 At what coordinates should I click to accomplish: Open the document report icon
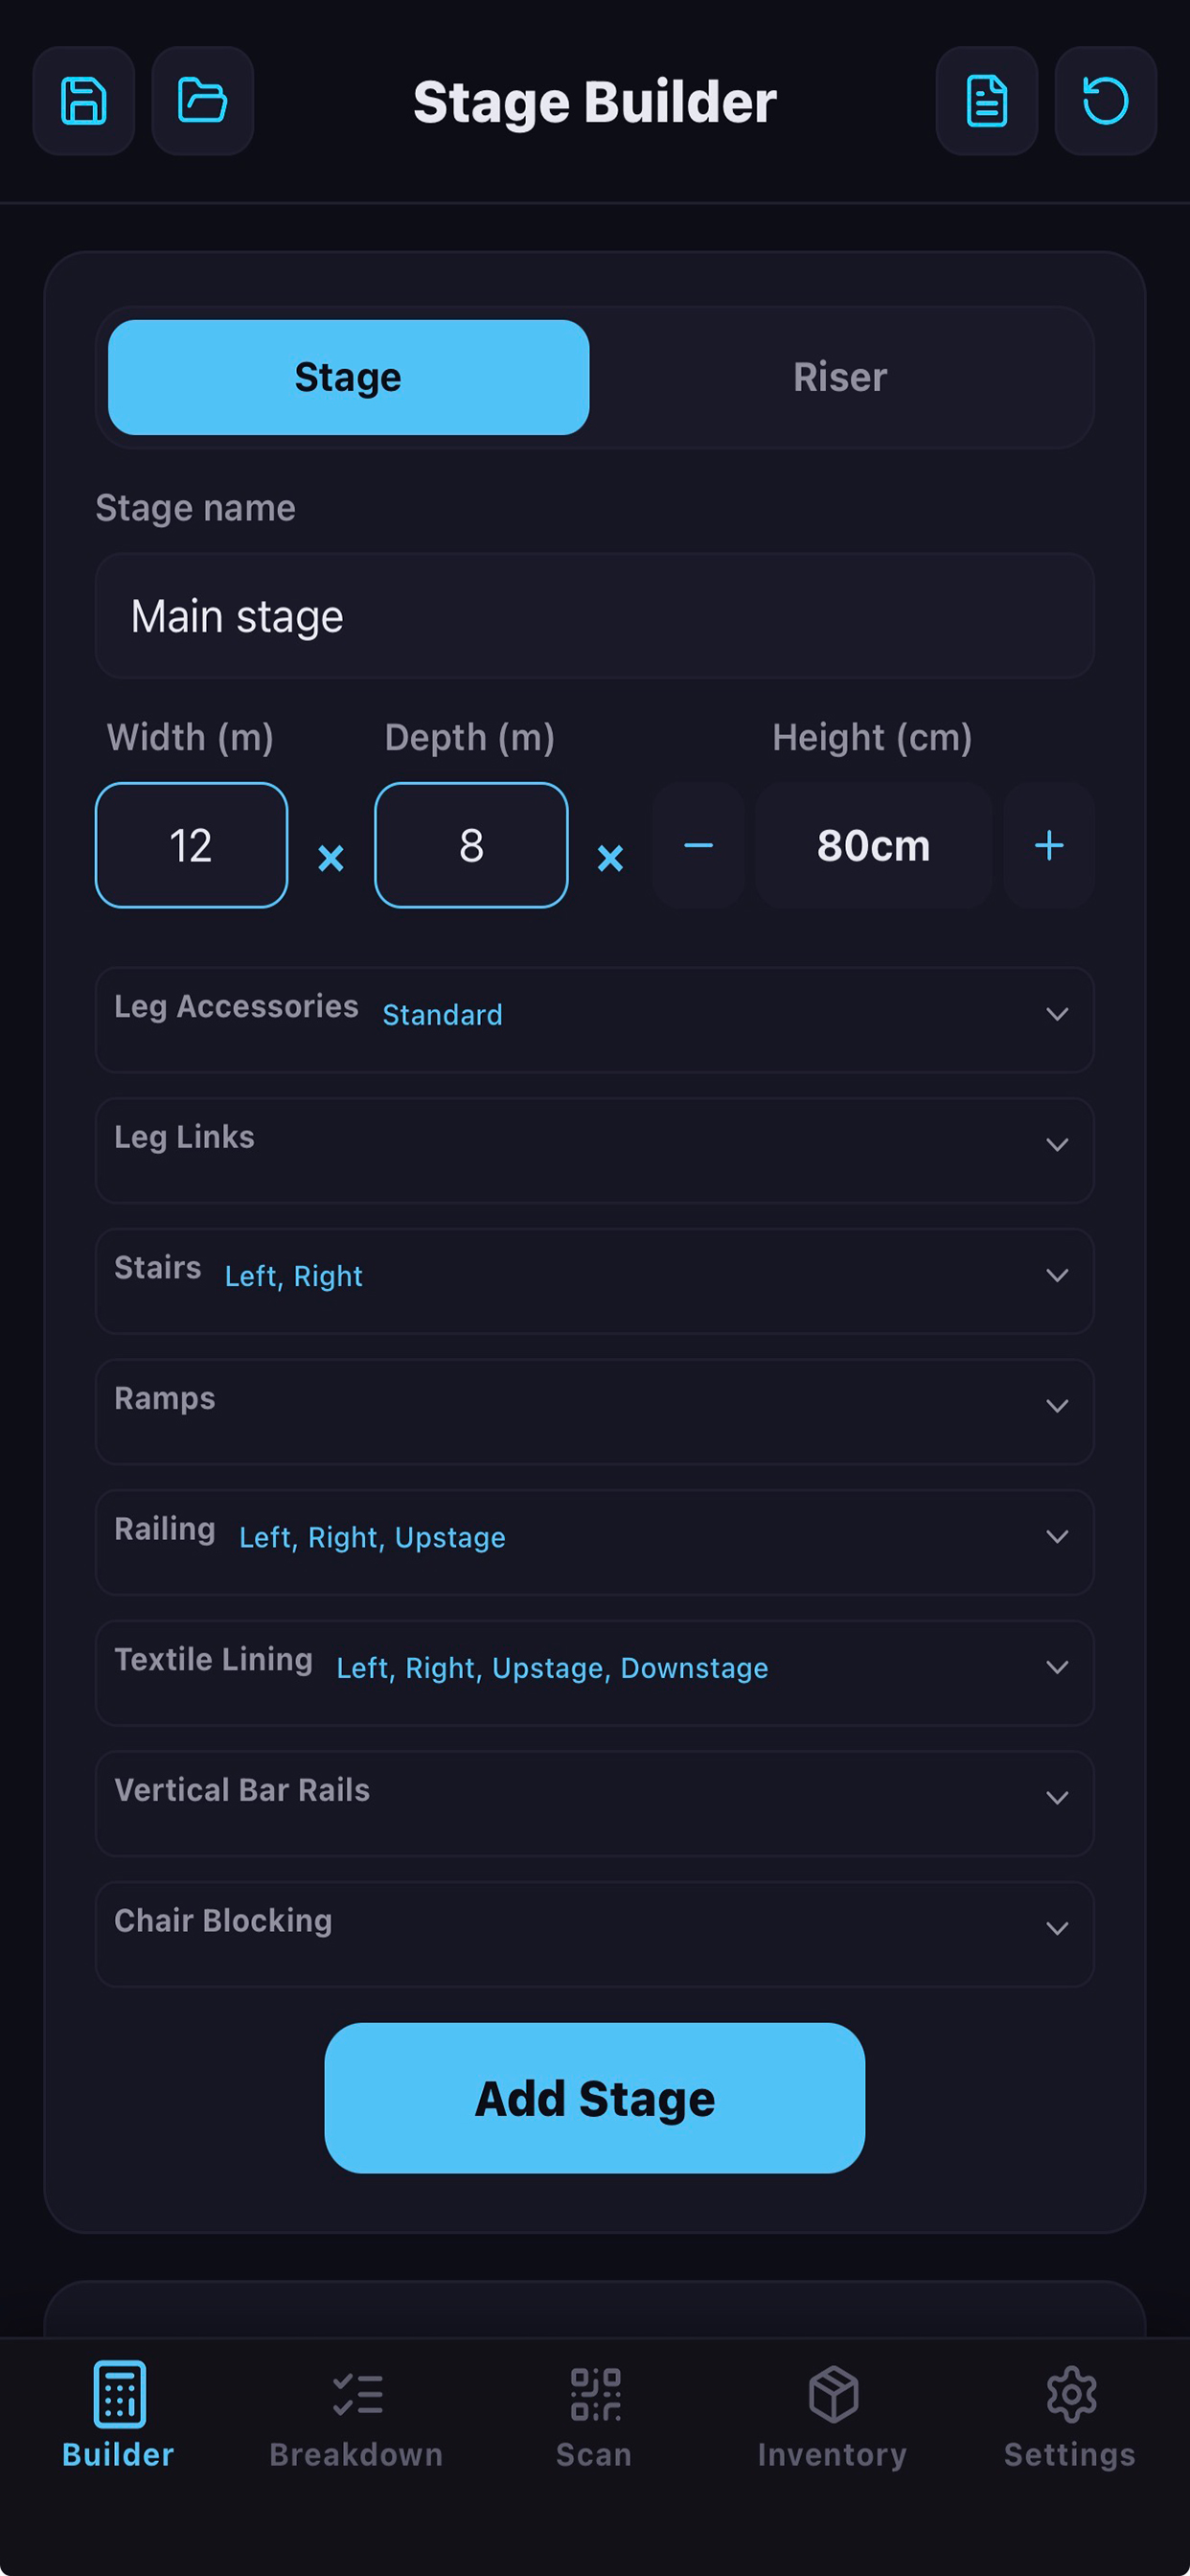click(987, 101)
